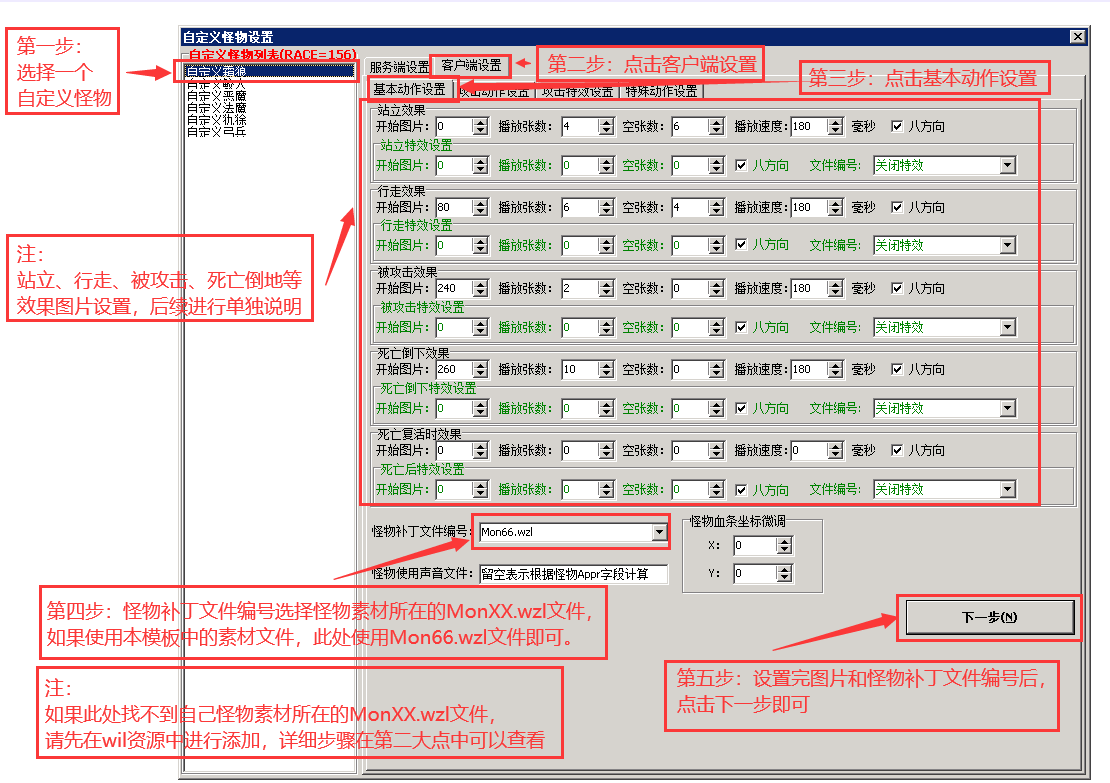Expand 文件编号 dropdown in 站立特效设置
1110x783 pixels.
click(x=1007, y=166)
